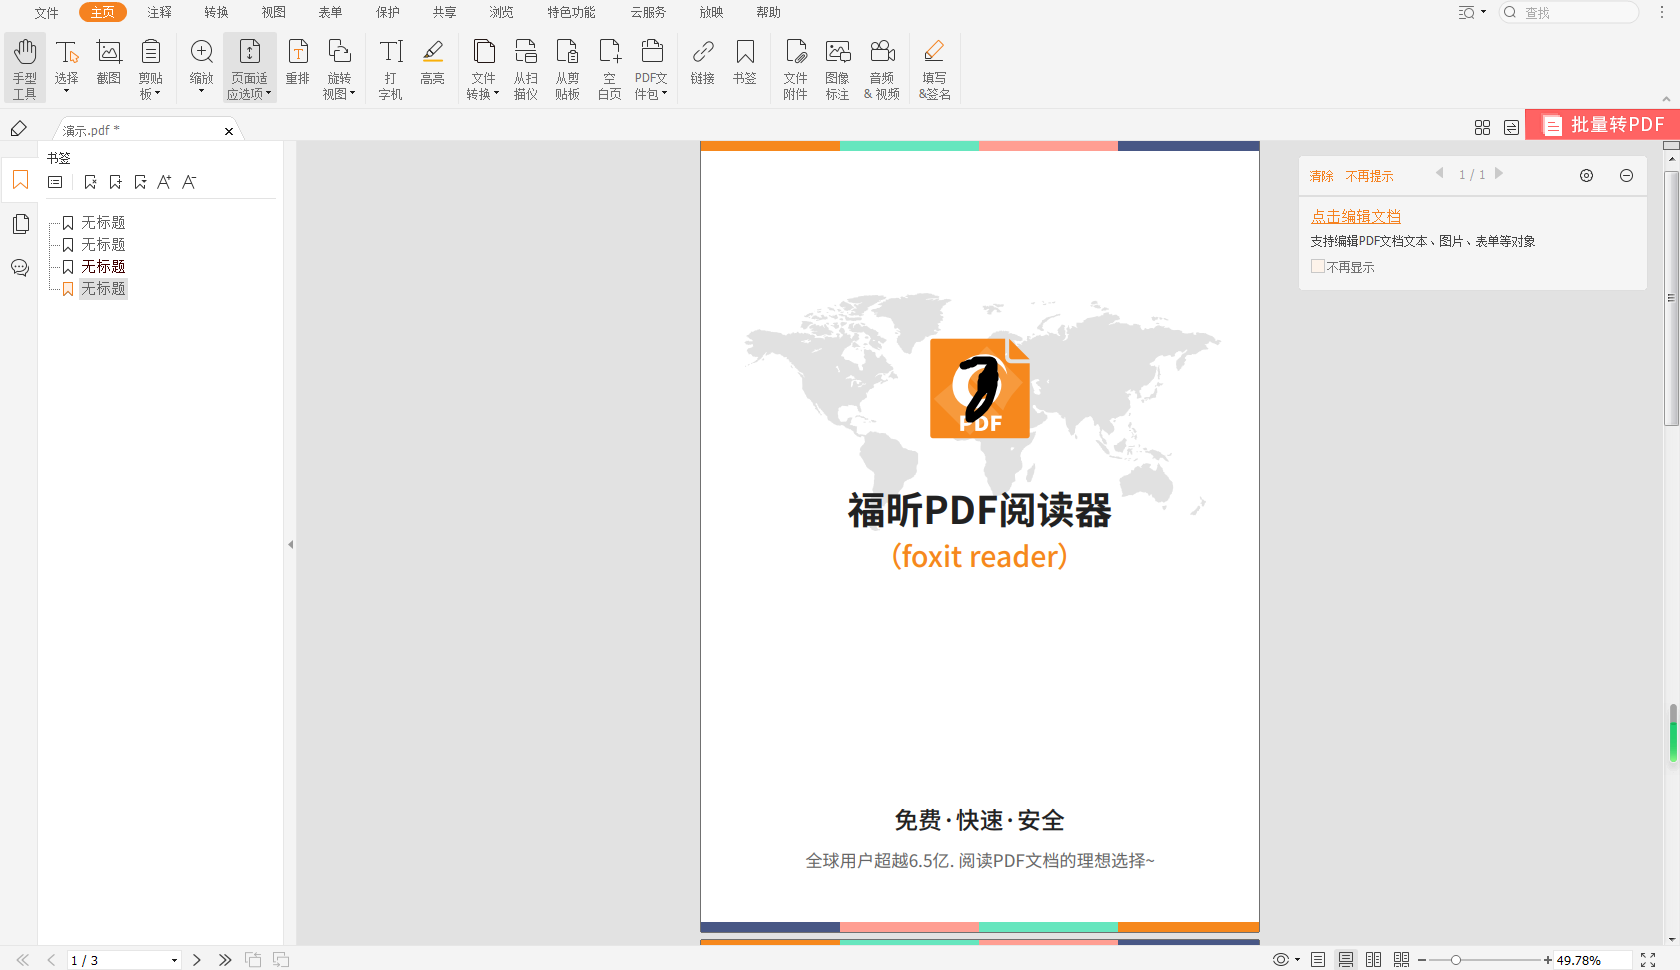Expand bookmark list options icon
This screenshot has height=970, width=1680.
coord(55,182)
